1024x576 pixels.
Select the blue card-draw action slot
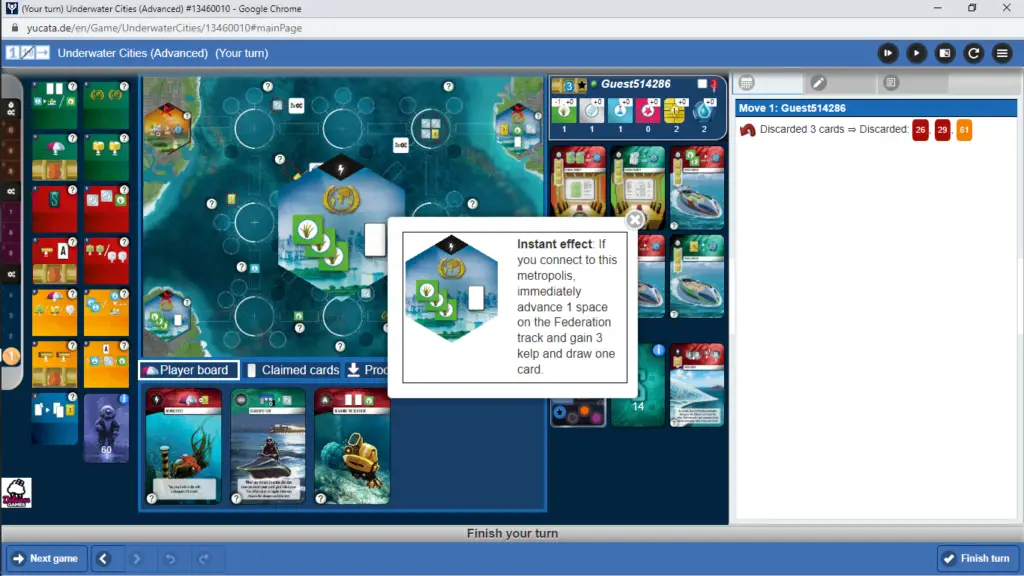54,419
